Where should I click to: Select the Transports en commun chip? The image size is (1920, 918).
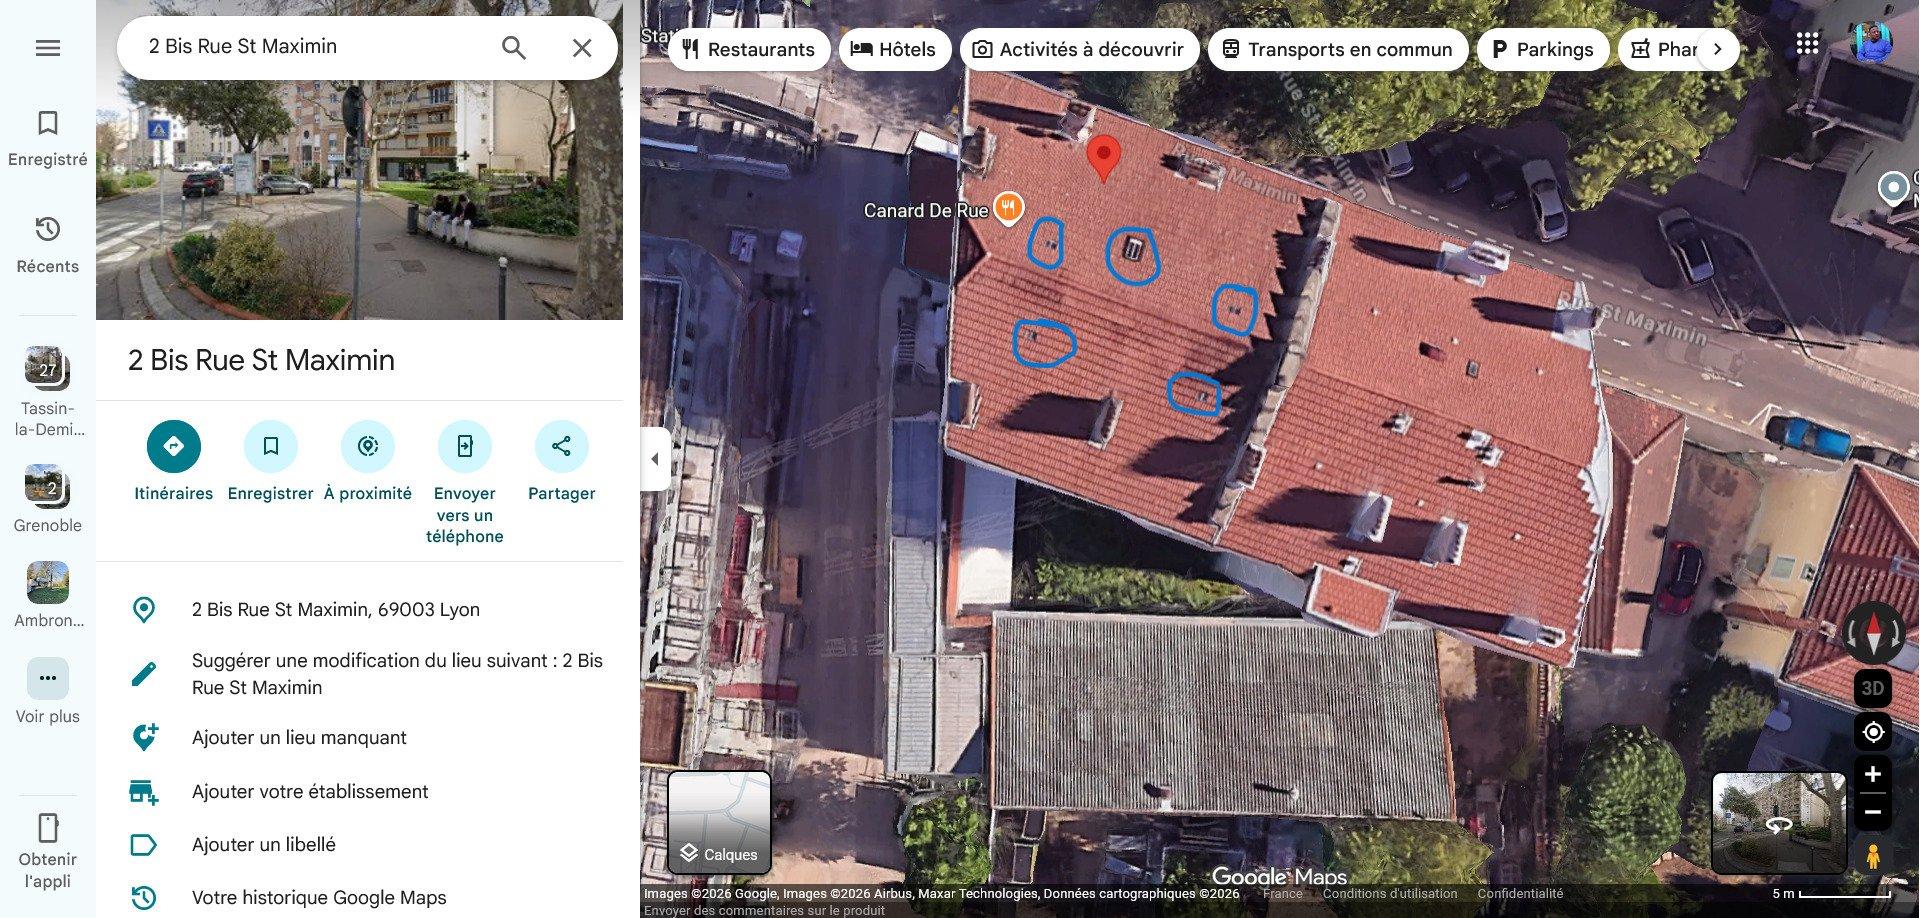tap(1338, 49)
